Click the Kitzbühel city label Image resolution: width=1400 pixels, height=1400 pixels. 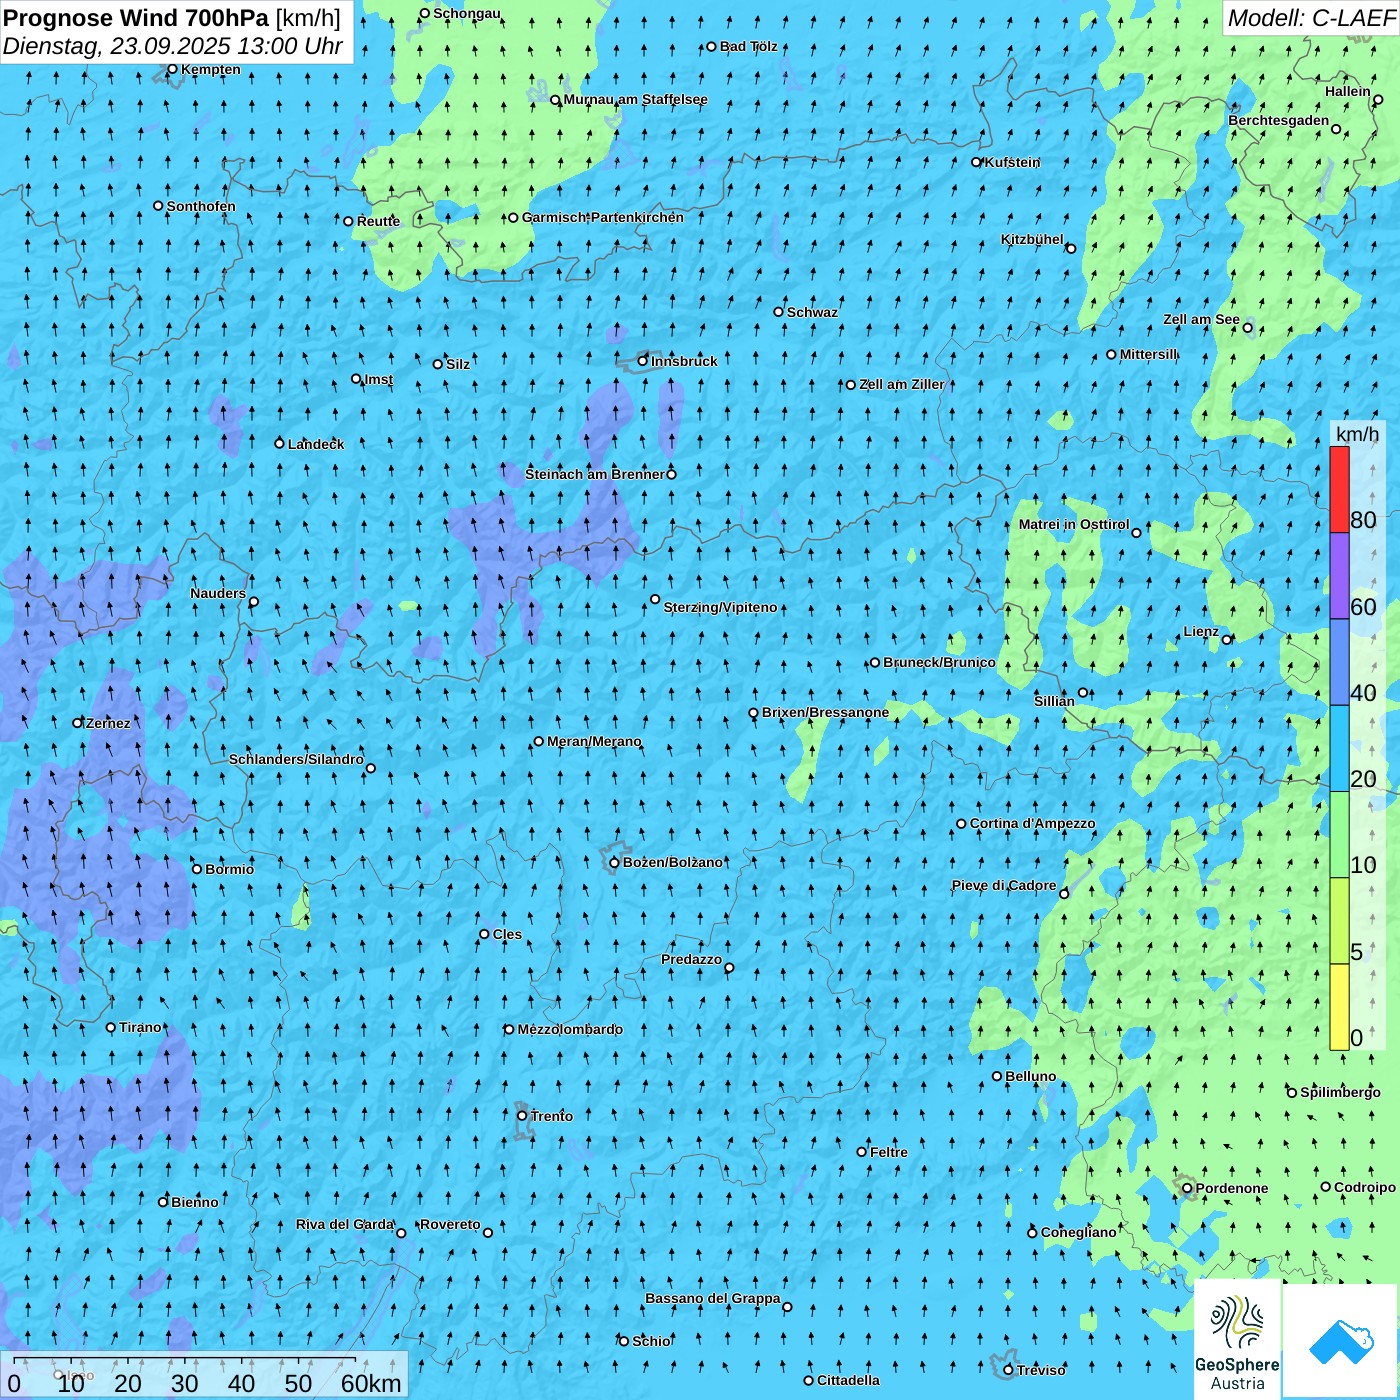[1032, 239]
